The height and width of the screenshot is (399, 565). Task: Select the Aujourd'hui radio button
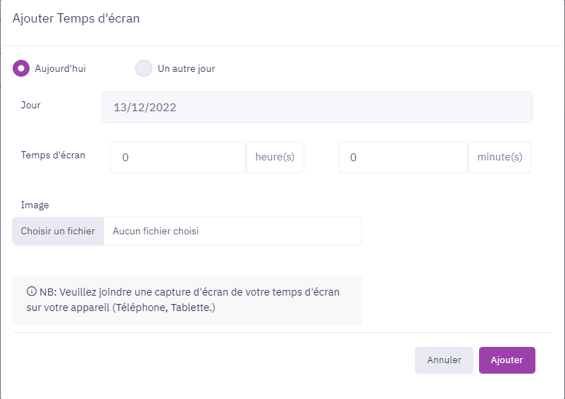click(21, 68)
